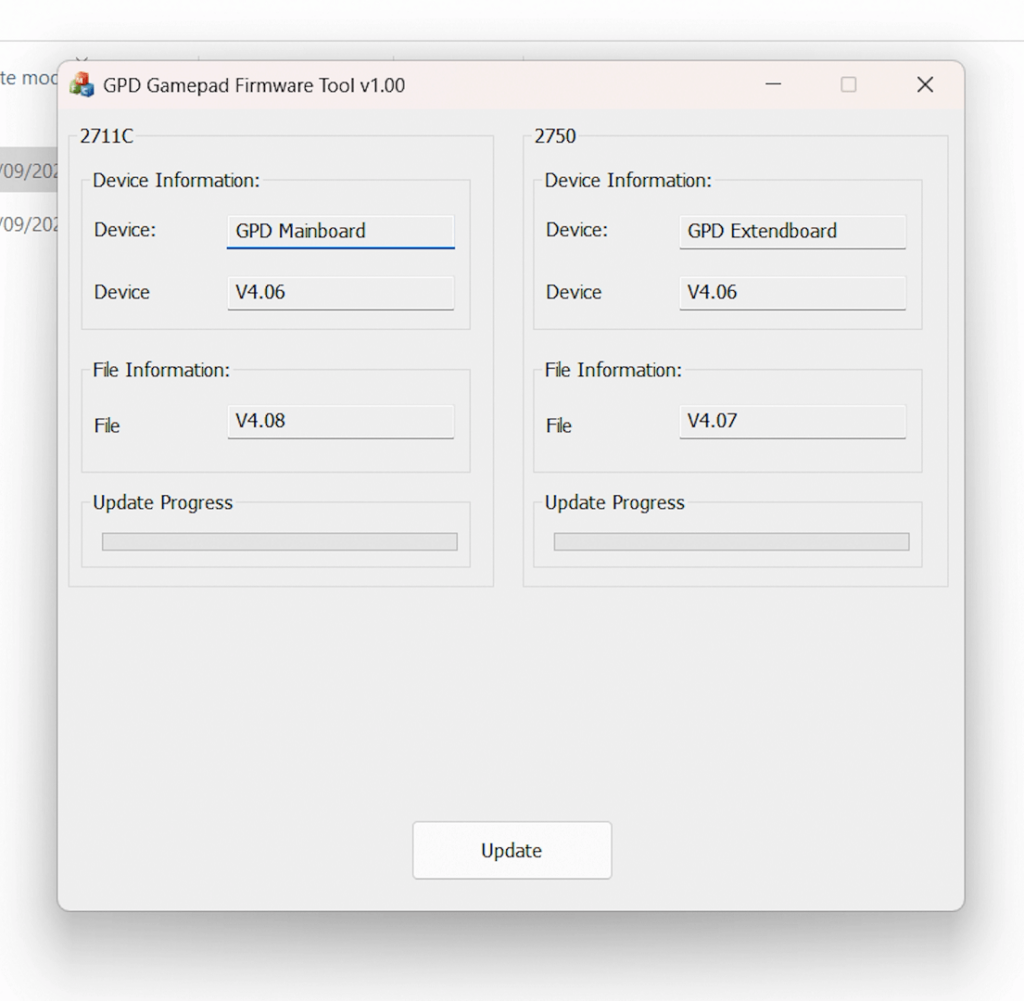Click the File label beside V4.08
The height and width of the screenshot is (1001, 1024).
coord(106,426)
